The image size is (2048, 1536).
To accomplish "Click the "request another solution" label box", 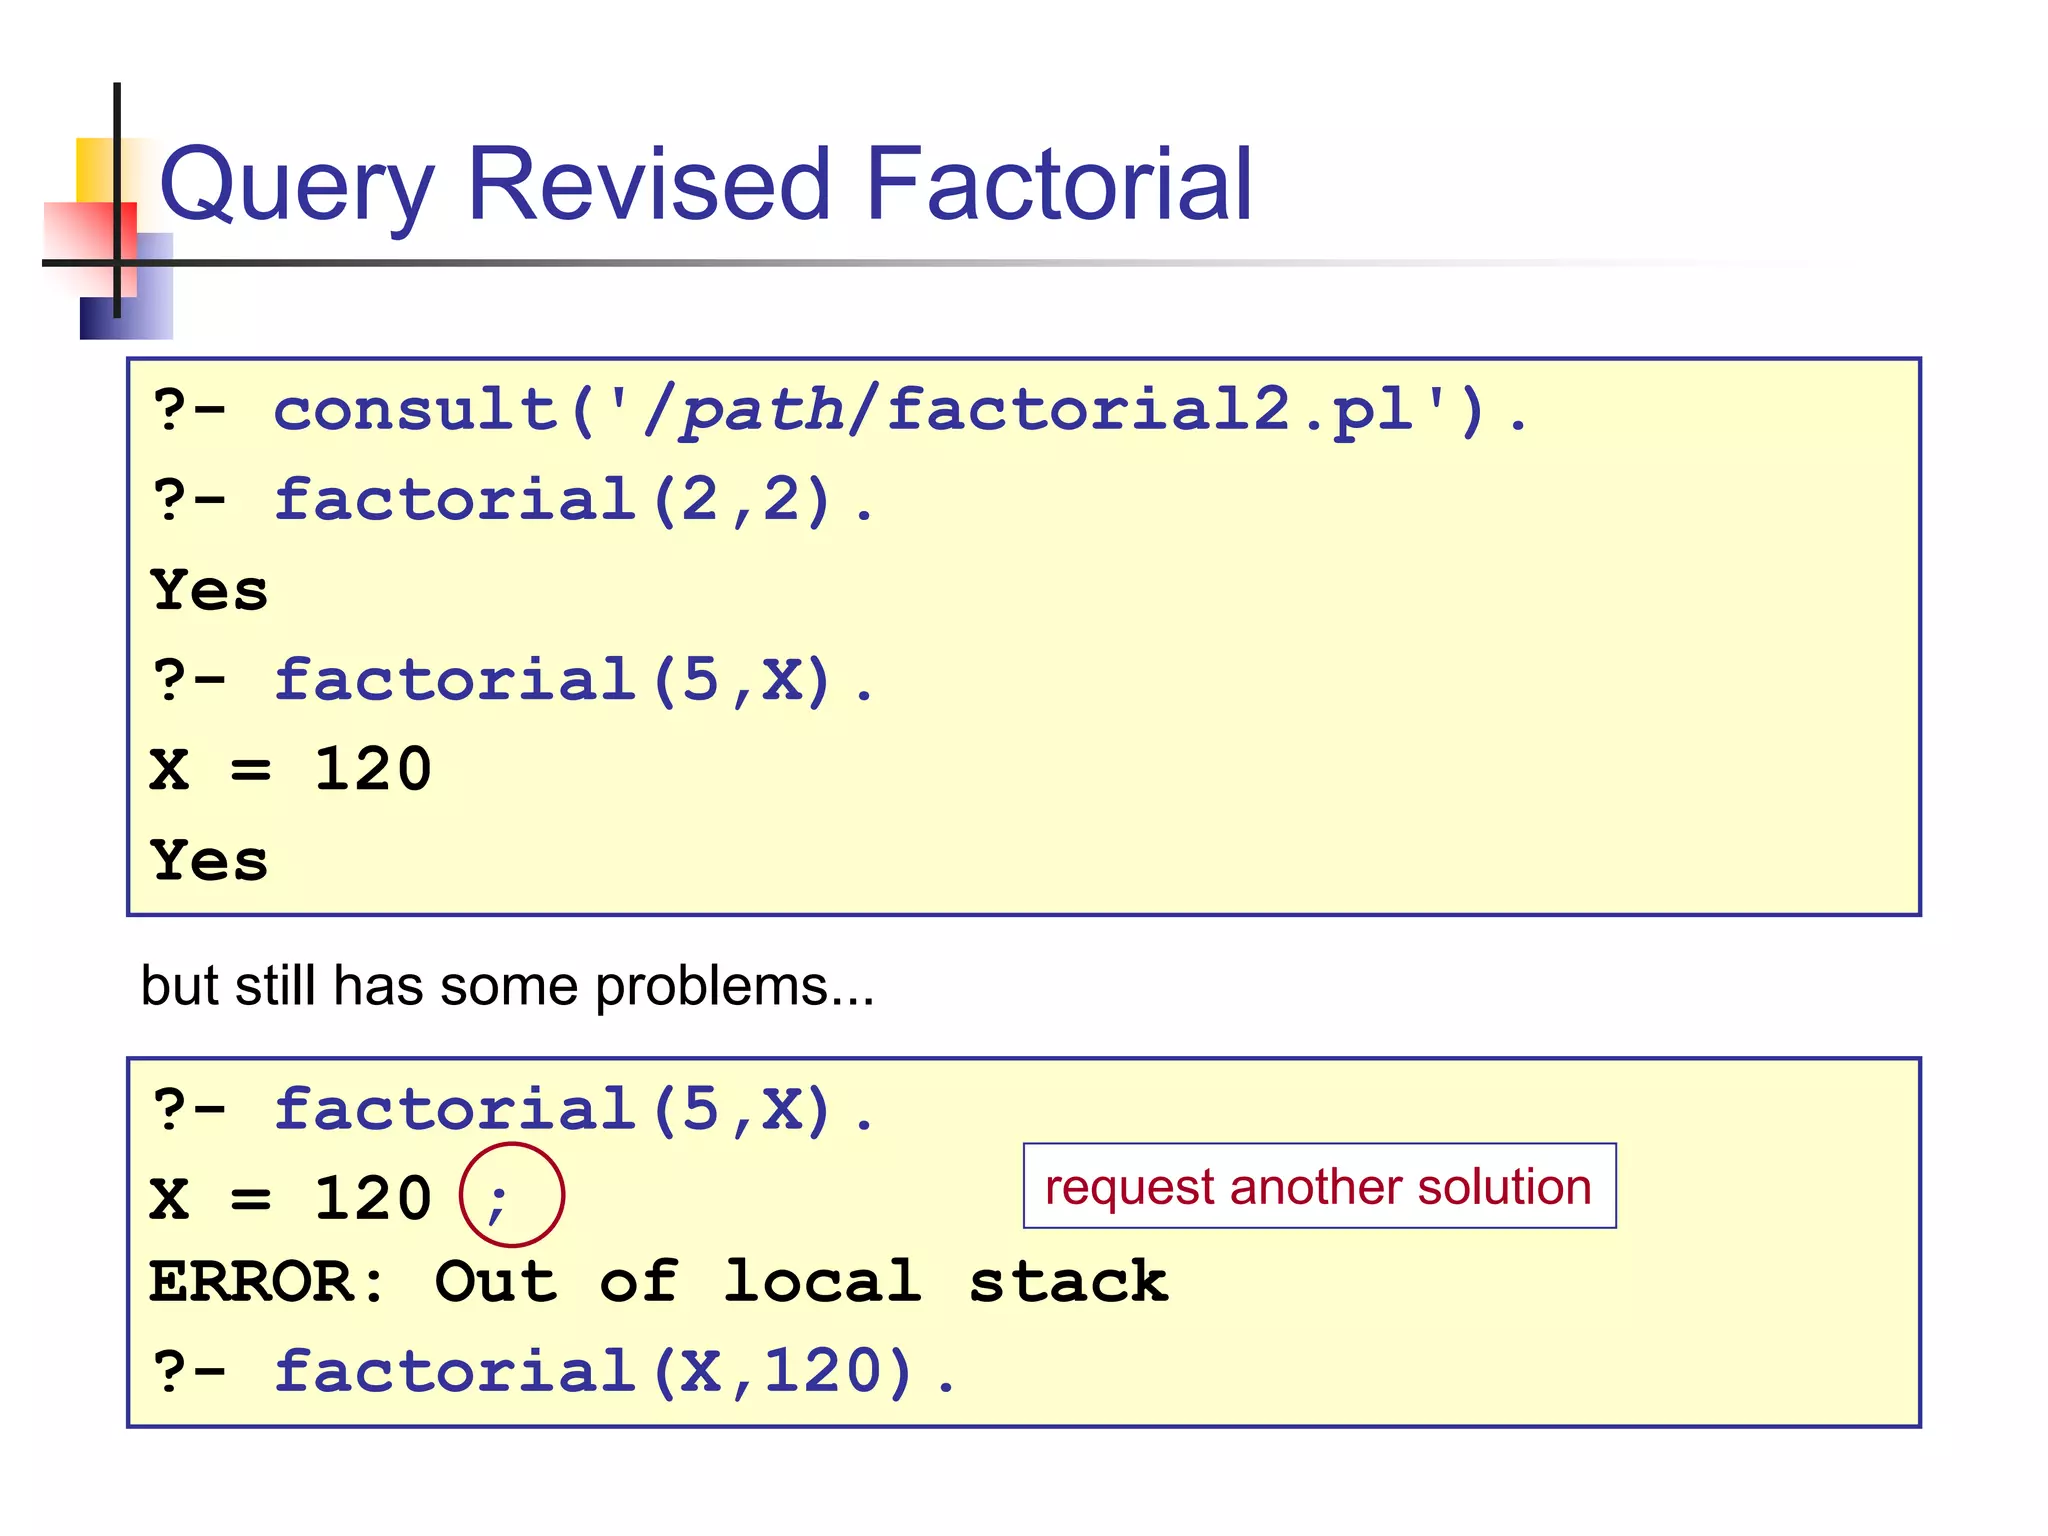I will click(1319, 1186).
